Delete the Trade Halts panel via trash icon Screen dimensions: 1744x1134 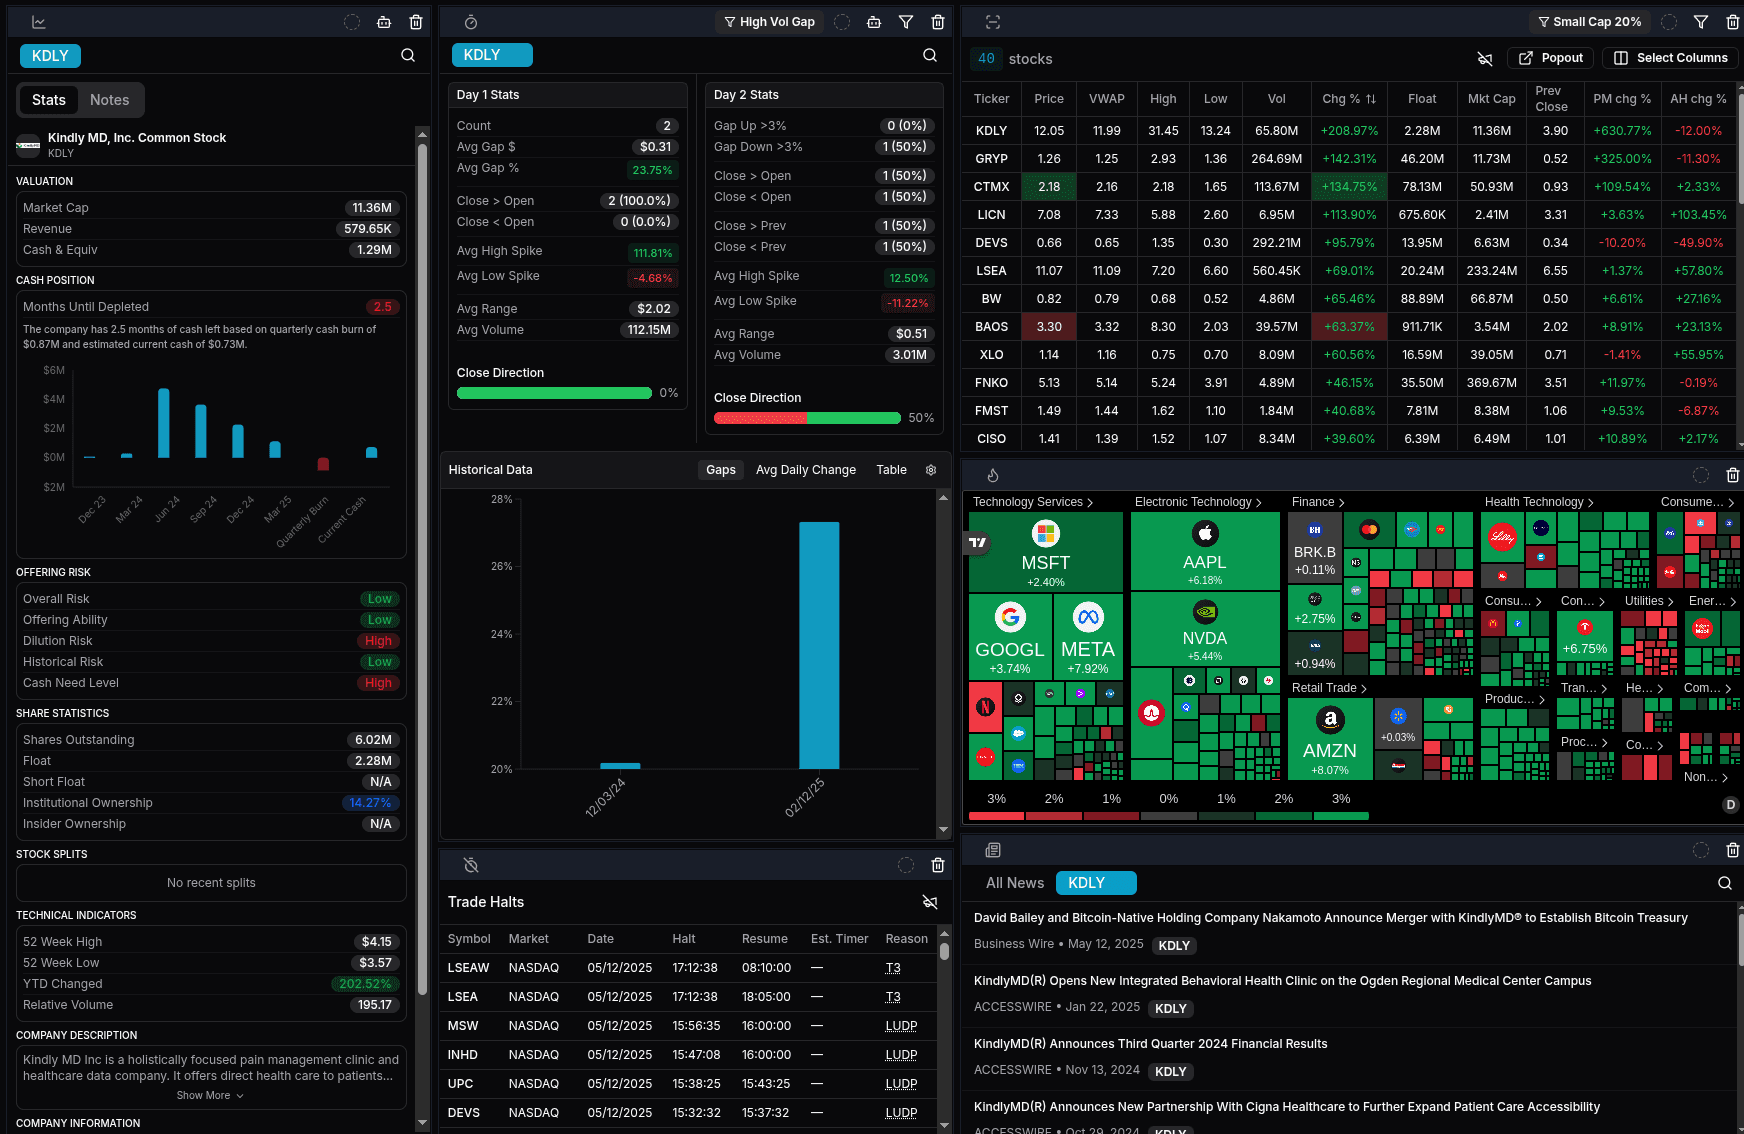pyautogui.click(x=938, y=865)
